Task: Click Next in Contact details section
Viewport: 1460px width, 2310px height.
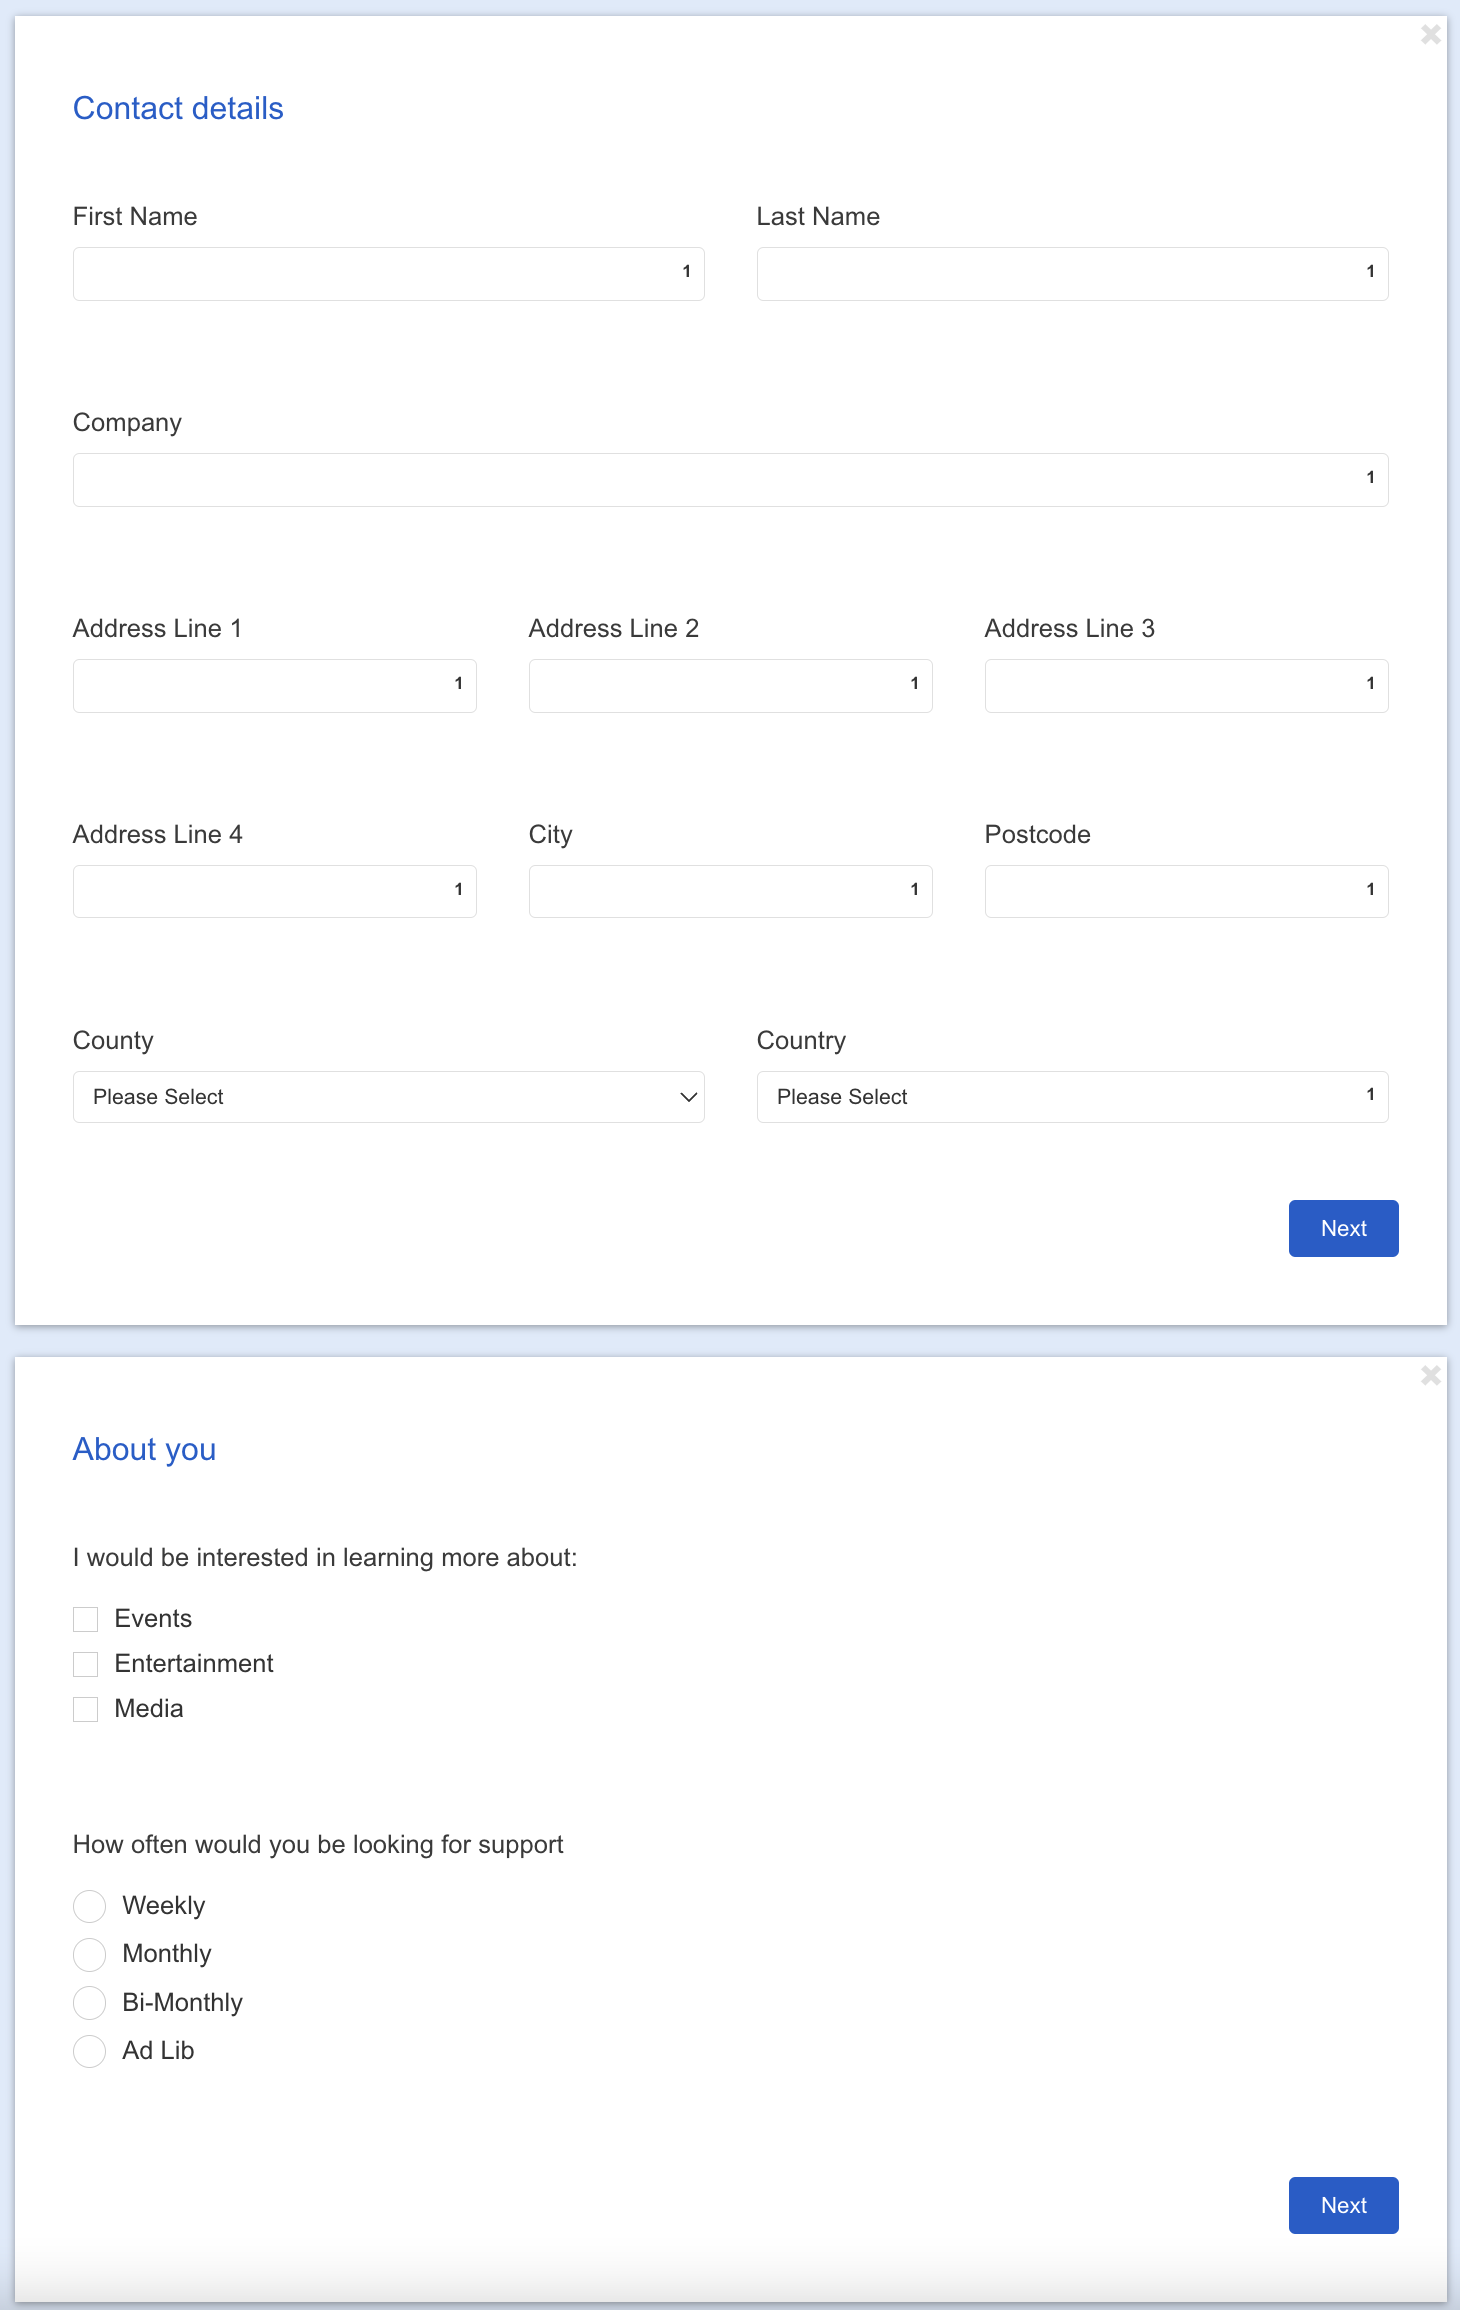Action: (1343, 1228)
